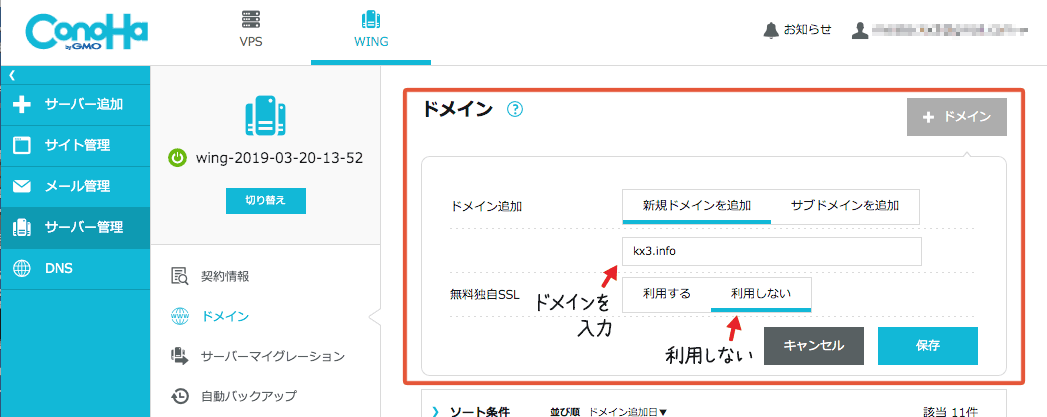Open the ドメイン追加日 sort dropdown

coord(628,412)
